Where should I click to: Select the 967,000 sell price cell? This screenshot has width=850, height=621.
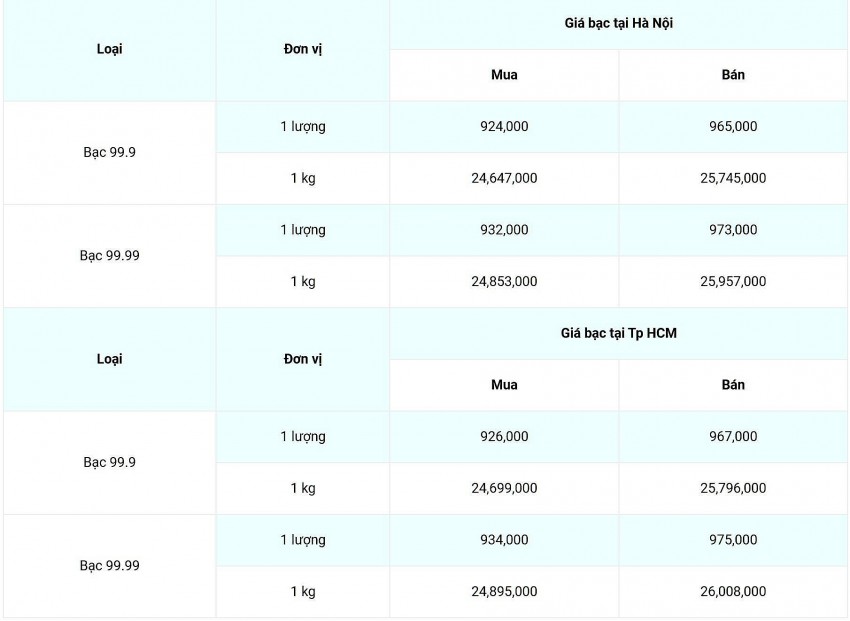733,437
